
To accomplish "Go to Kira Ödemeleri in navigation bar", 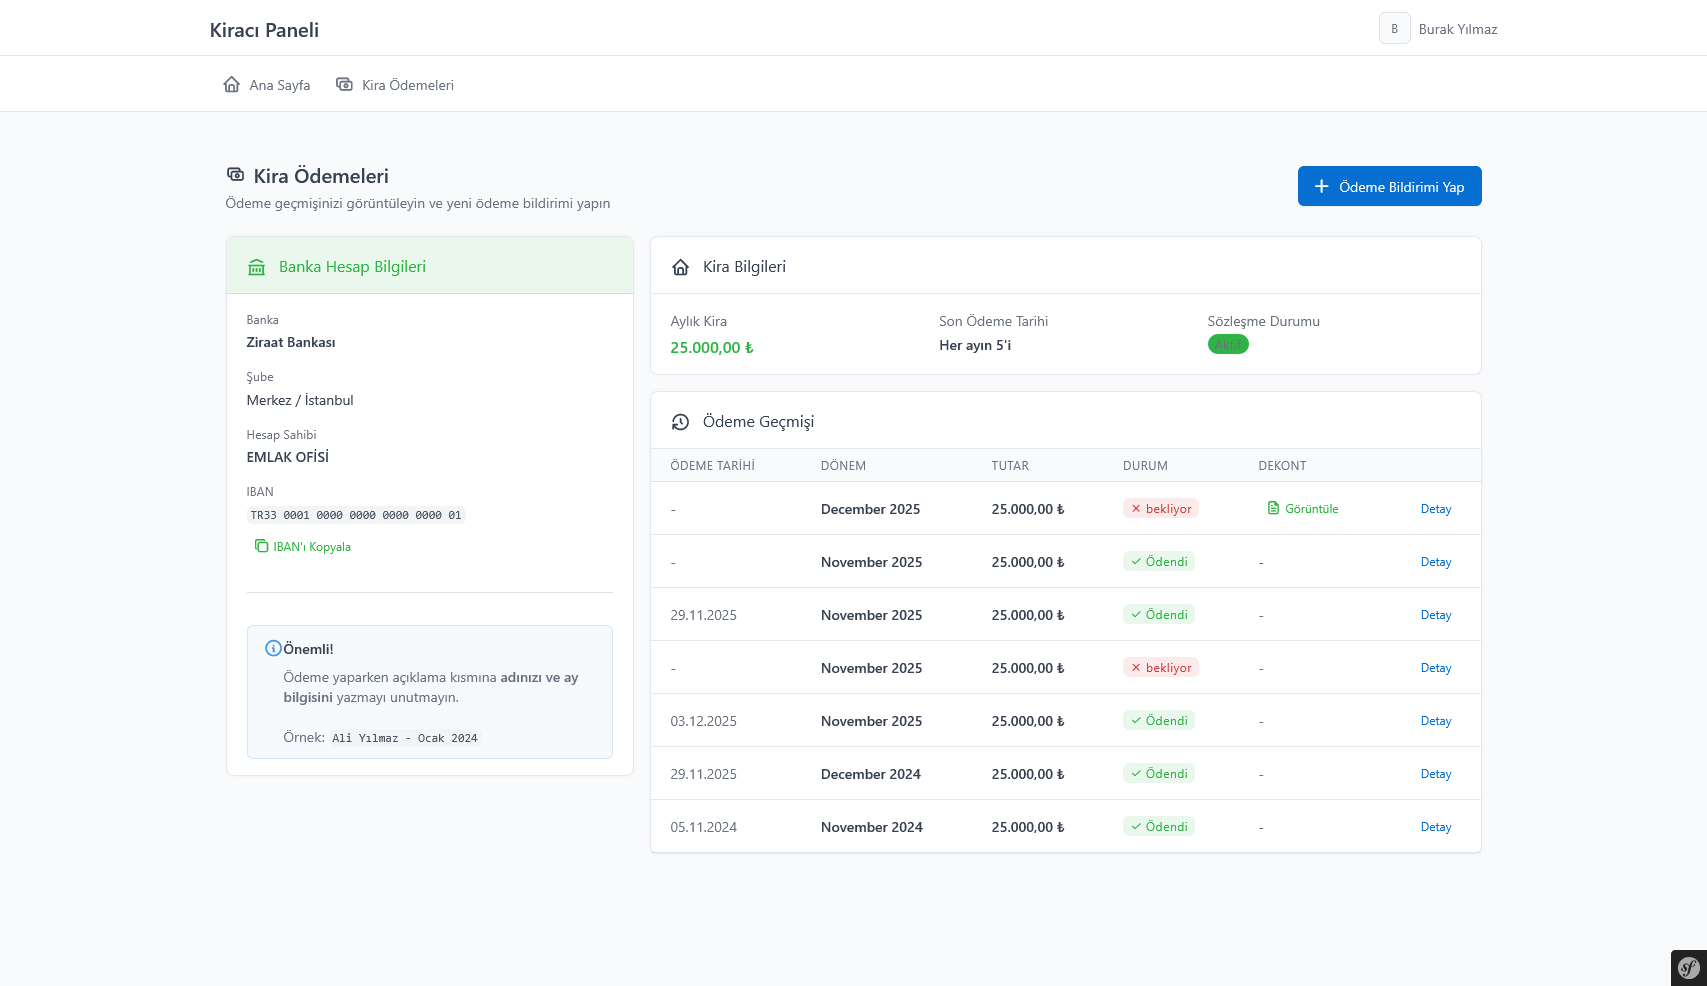I will [395, 85].
